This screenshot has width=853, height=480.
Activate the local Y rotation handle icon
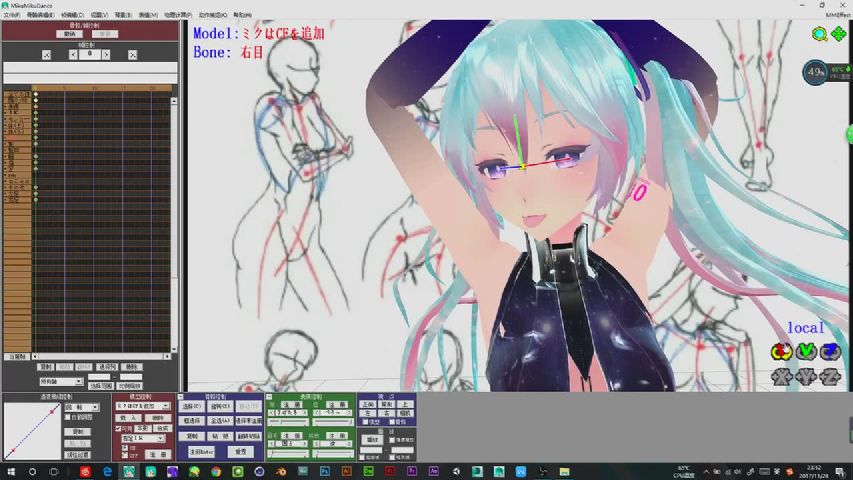[806, 352]
